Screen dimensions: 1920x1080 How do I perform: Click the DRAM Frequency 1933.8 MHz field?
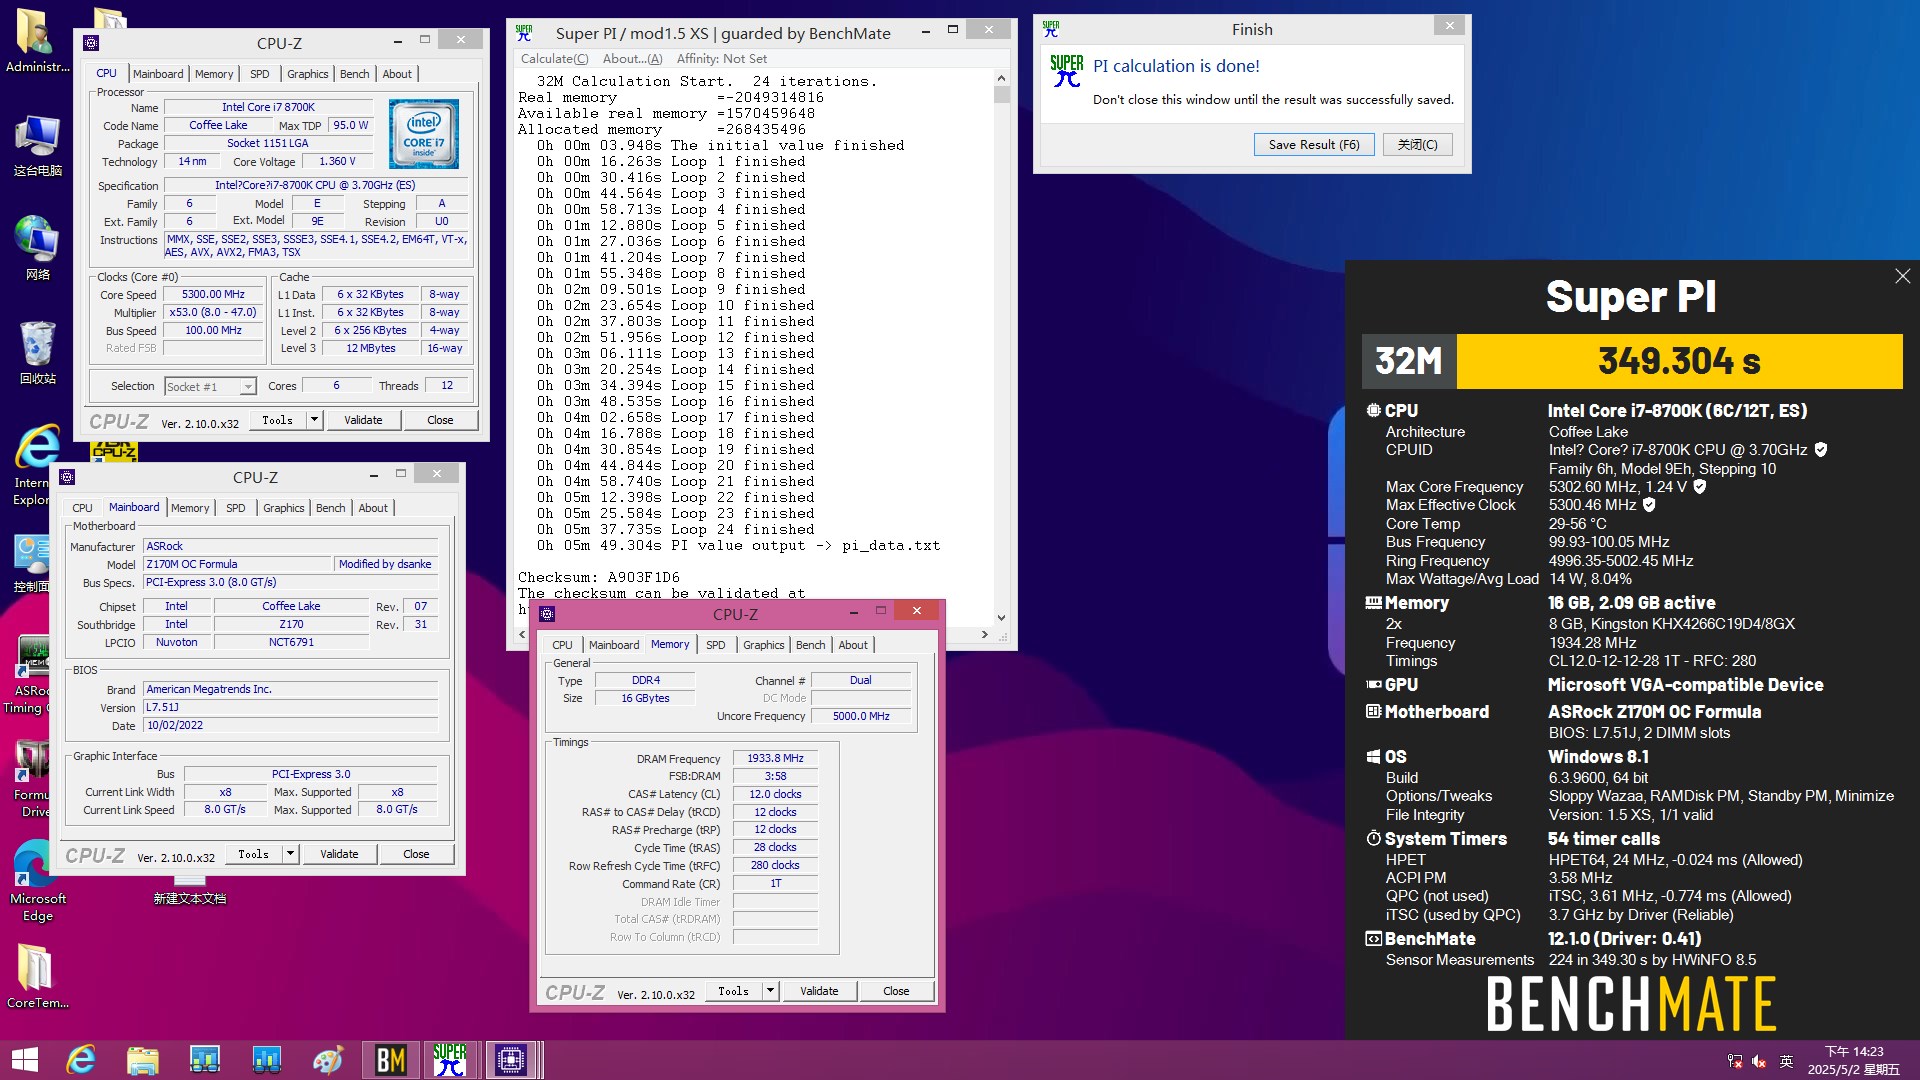coord(775,759)
